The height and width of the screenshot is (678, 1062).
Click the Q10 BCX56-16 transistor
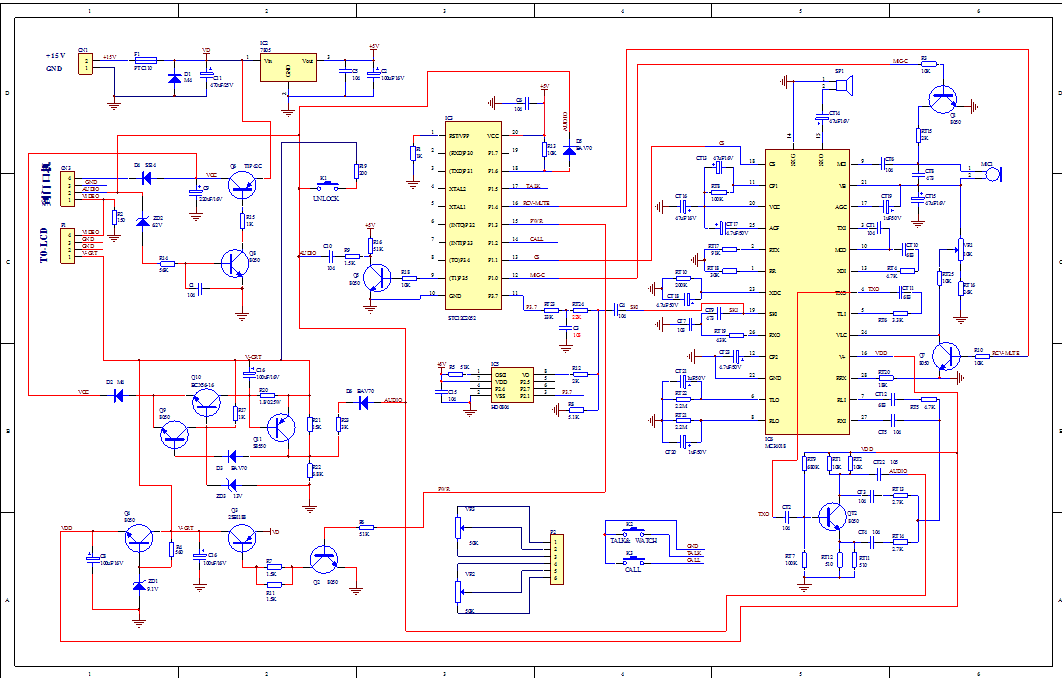(207, 402)
